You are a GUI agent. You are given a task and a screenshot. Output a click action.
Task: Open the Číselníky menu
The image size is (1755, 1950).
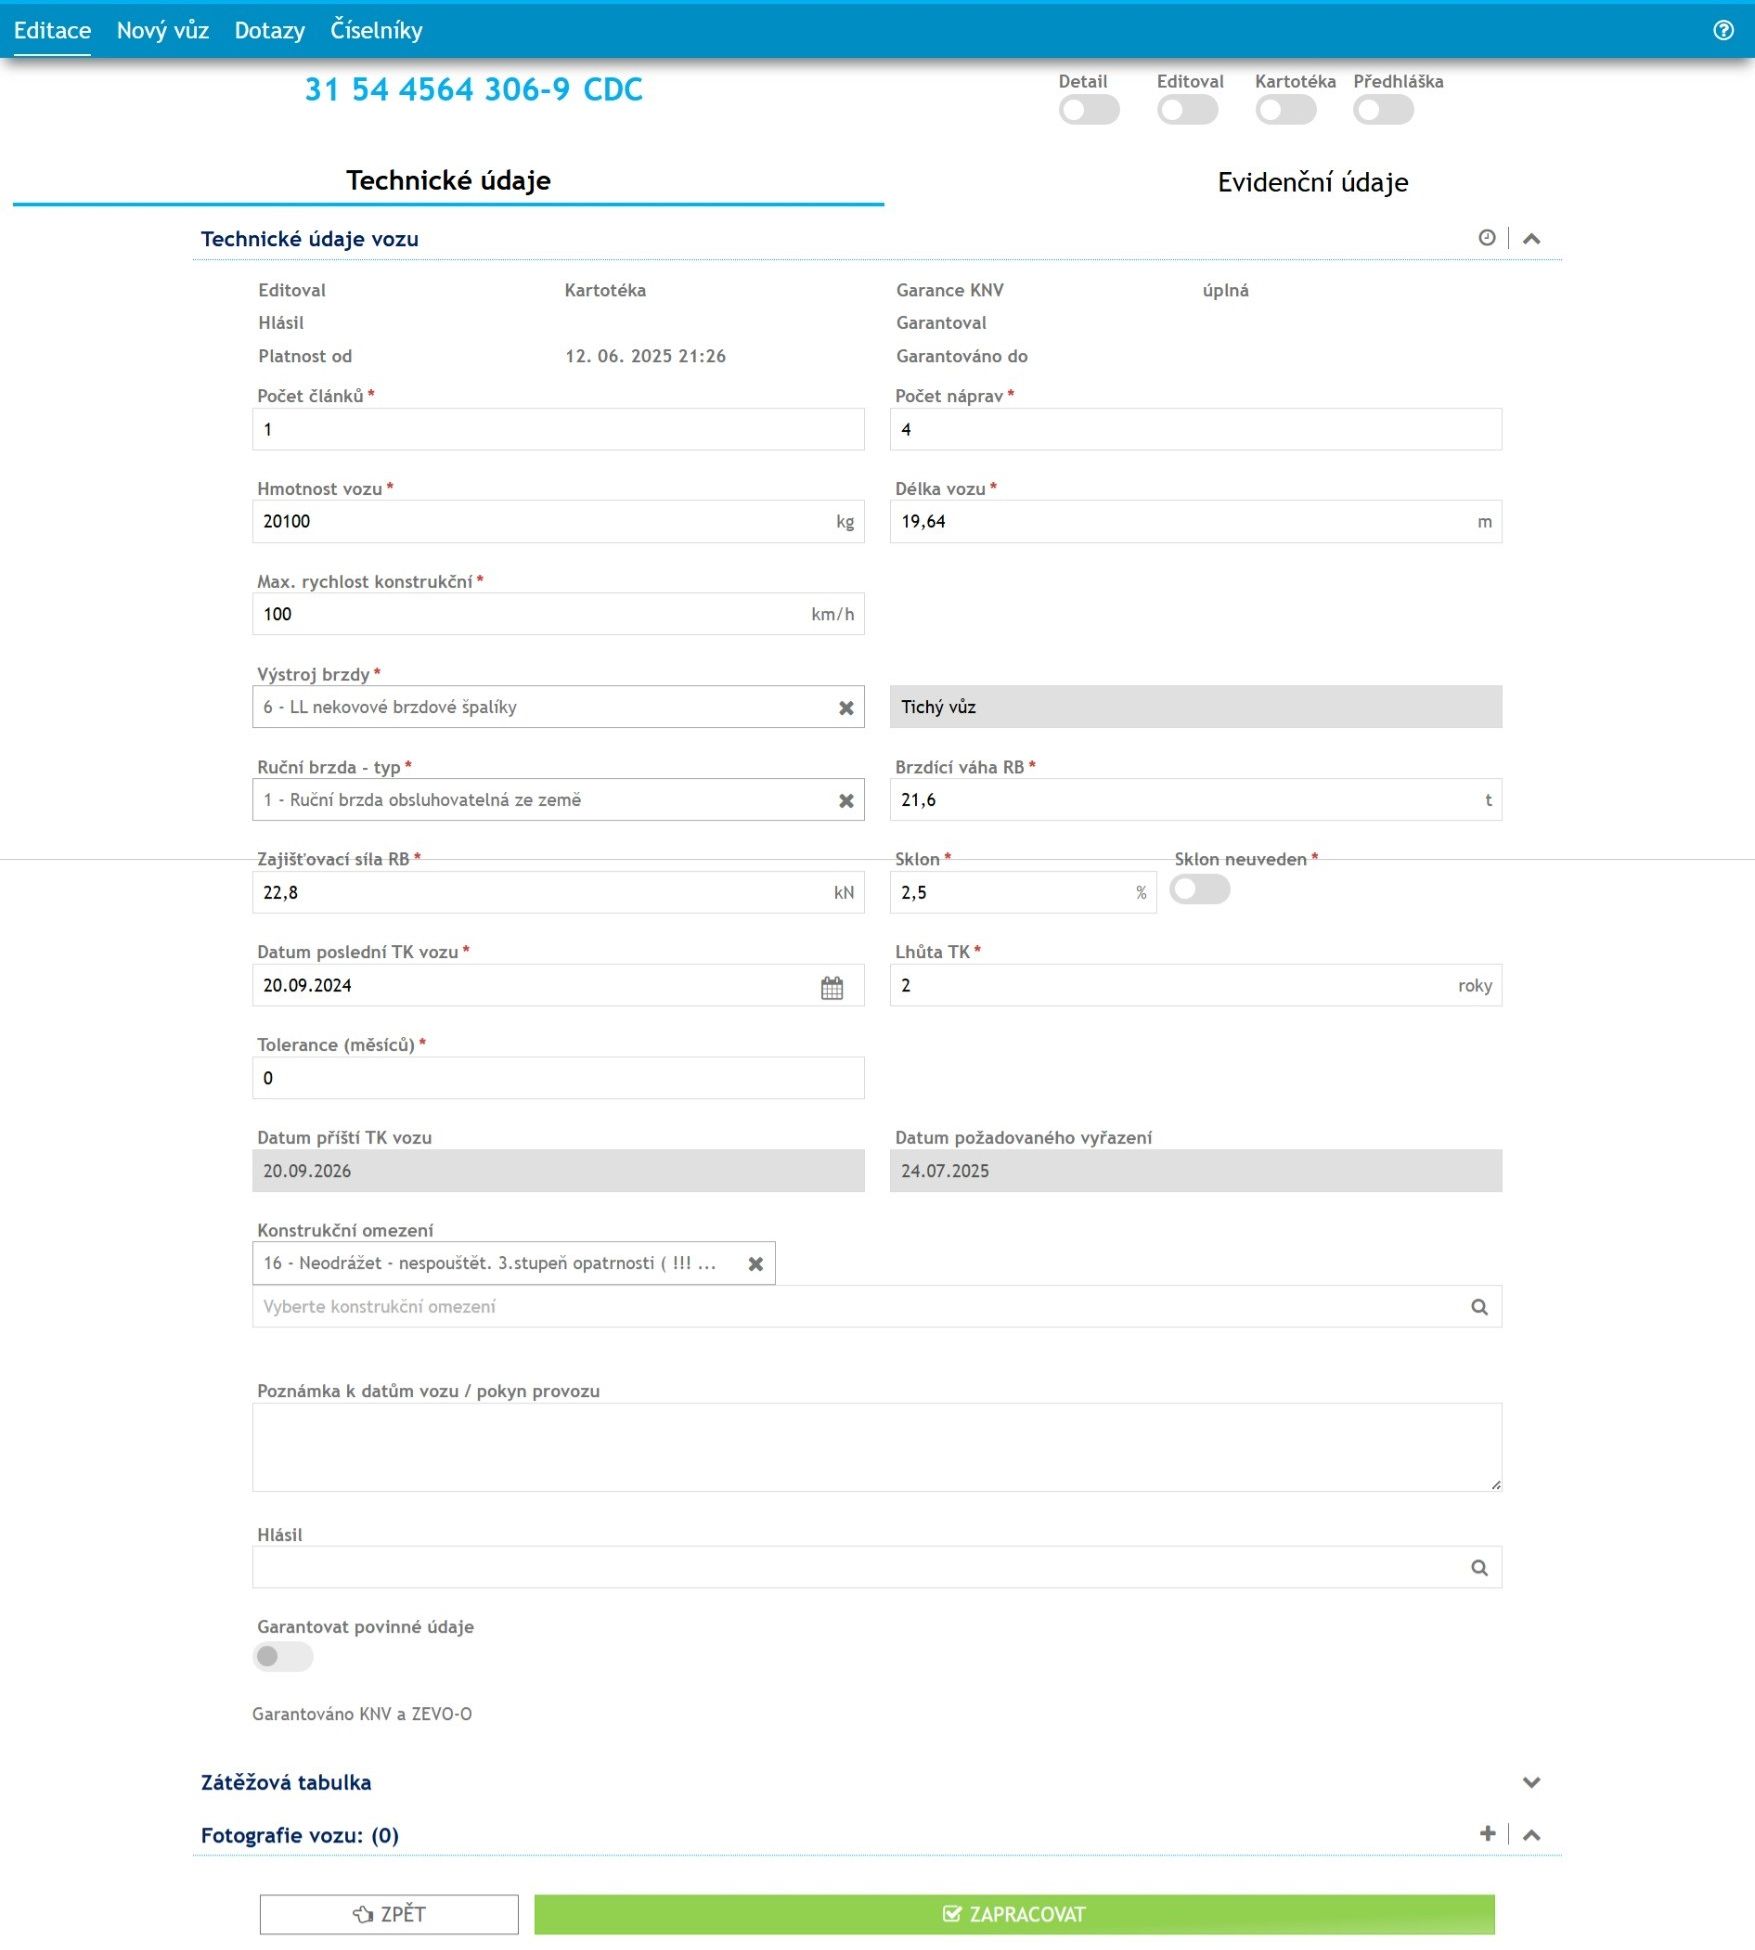click(376, 30)
